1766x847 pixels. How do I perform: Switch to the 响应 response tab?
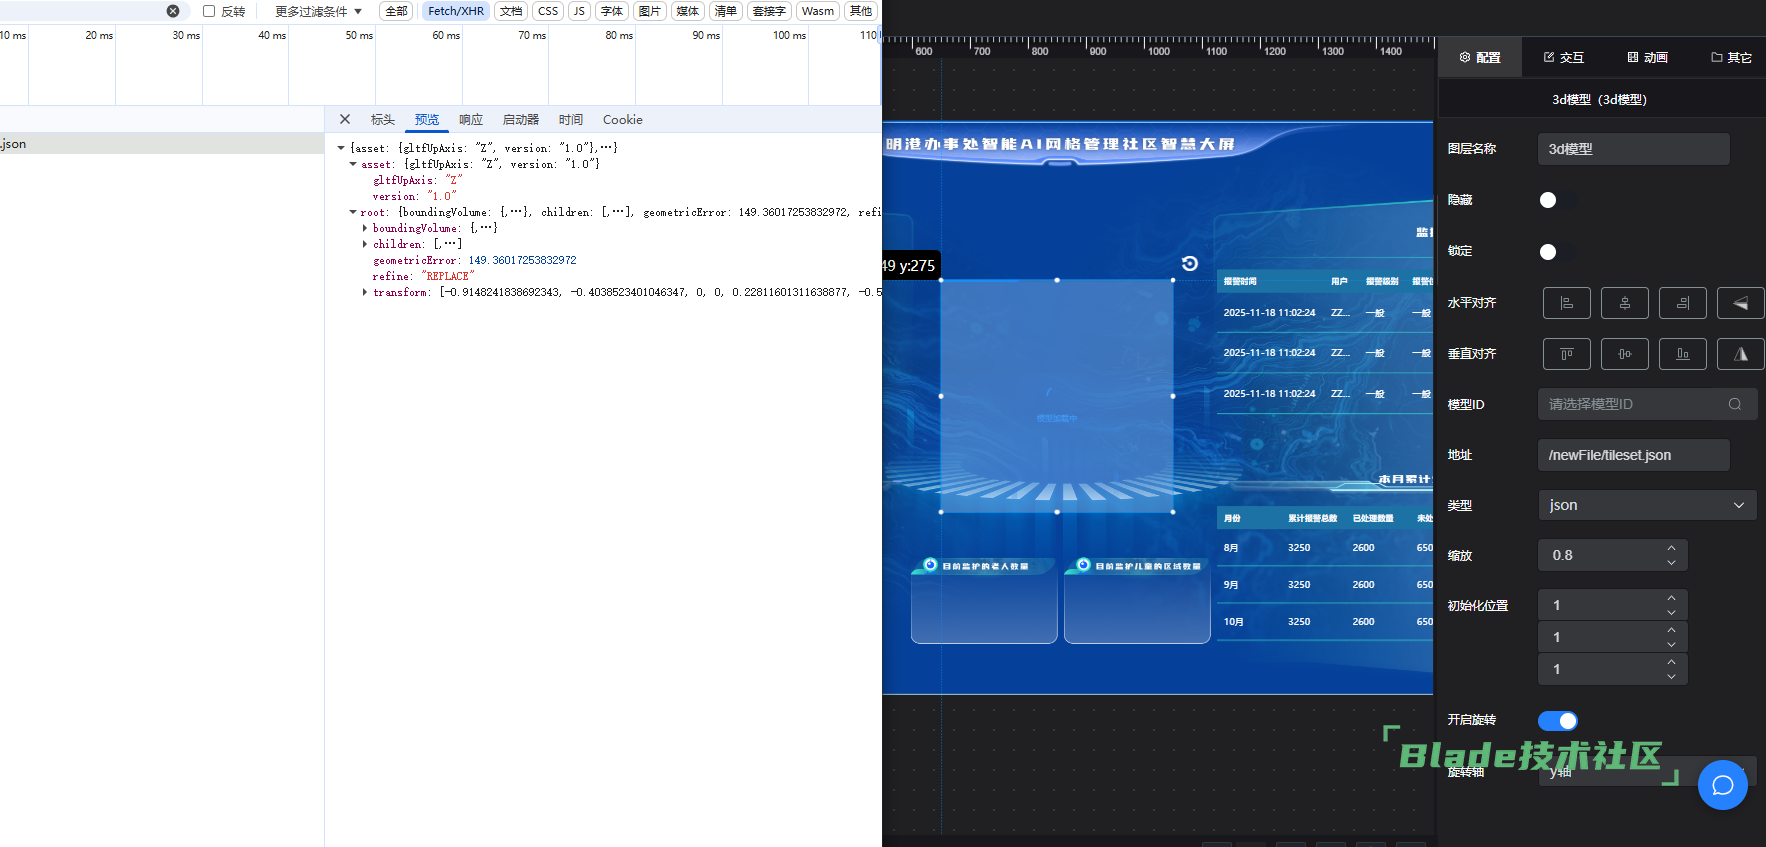[x=470, y=120]
